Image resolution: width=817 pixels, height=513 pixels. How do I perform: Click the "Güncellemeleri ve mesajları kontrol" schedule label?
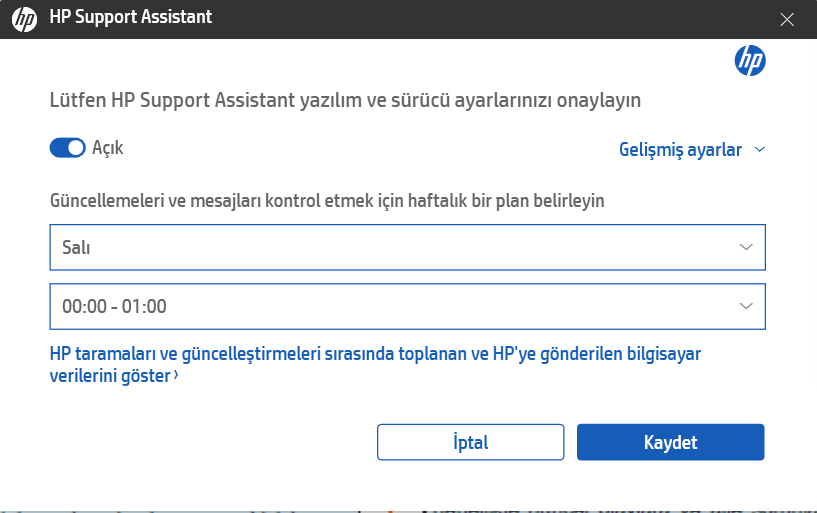tap(327, 200)
